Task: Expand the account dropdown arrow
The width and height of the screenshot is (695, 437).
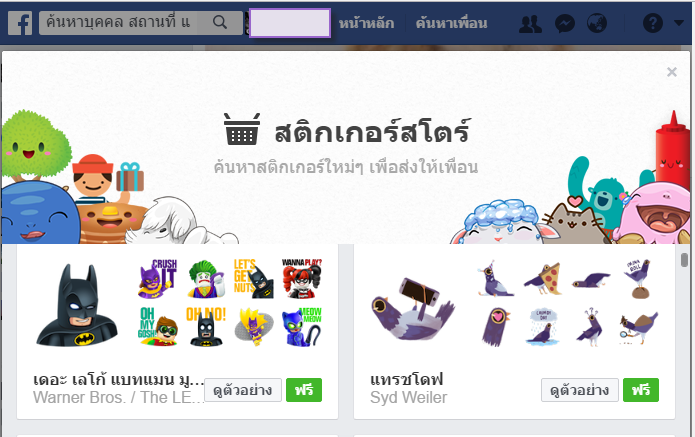Action: coord(679,23)
